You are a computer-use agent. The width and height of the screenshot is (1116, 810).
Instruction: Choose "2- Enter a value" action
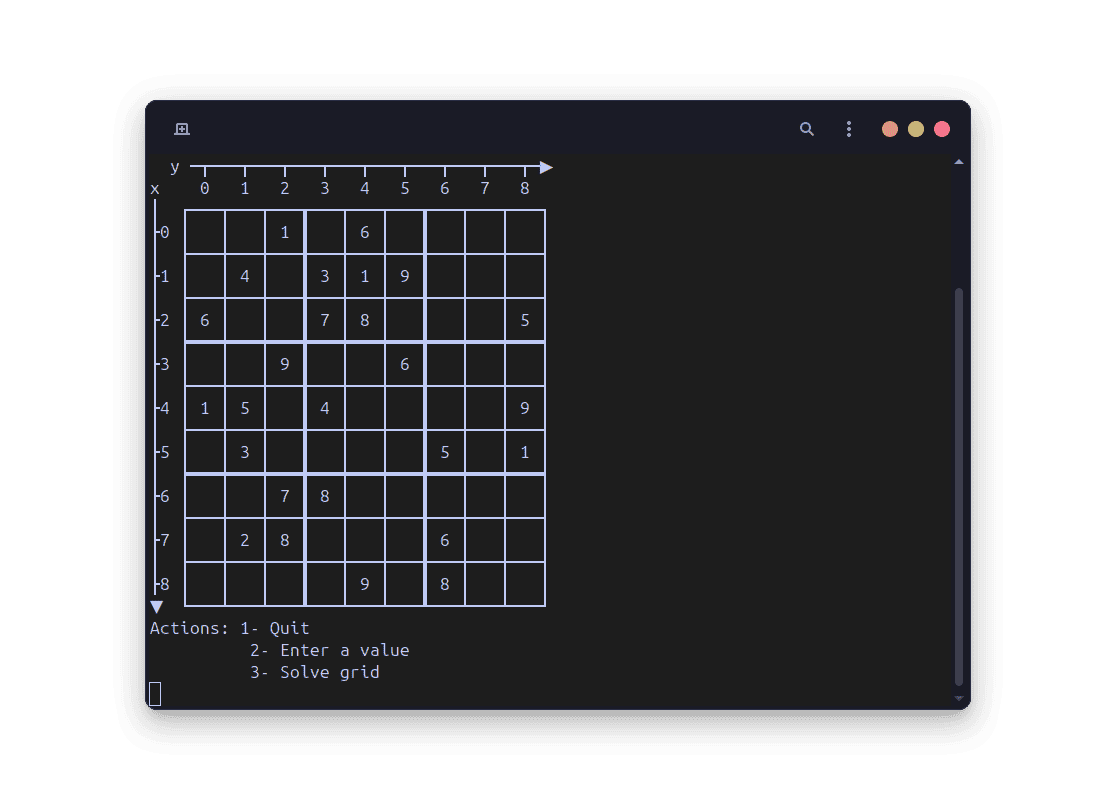330,650
